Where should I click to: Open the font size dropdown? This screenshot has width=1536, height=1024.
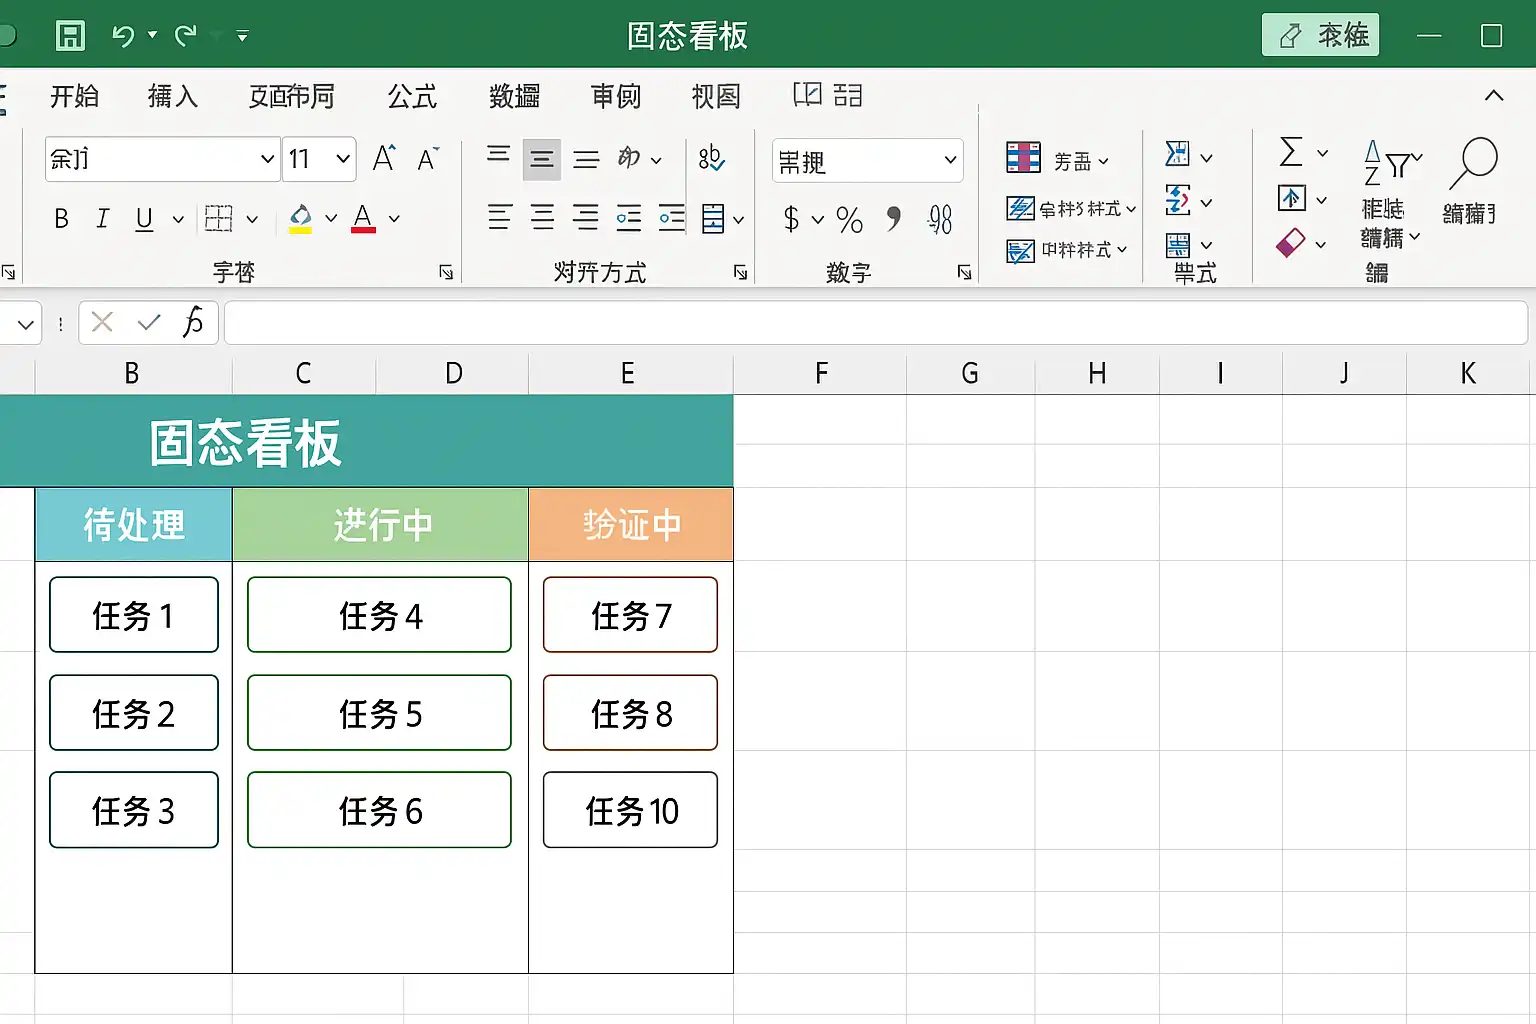343,159
